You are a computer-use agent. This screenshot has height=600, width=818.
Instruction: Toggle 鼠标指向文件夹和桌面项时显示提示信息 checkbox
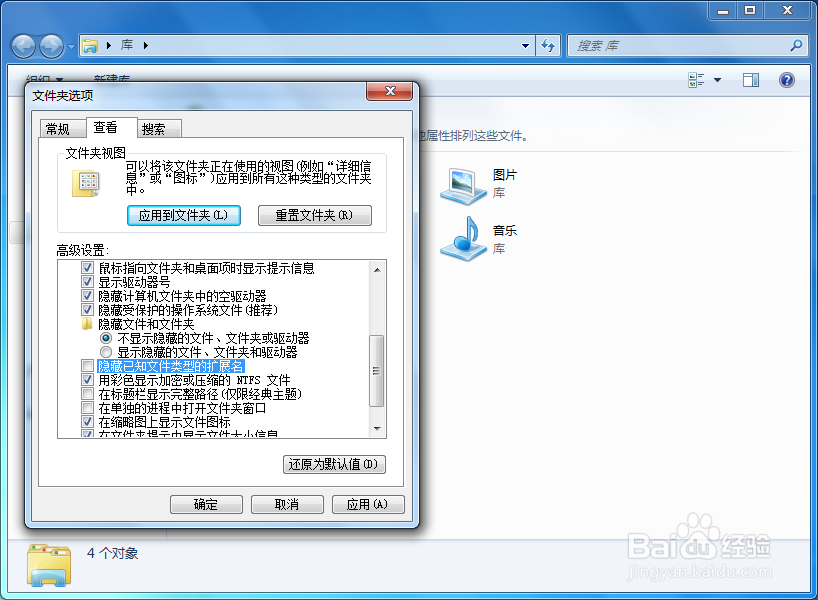88,268
